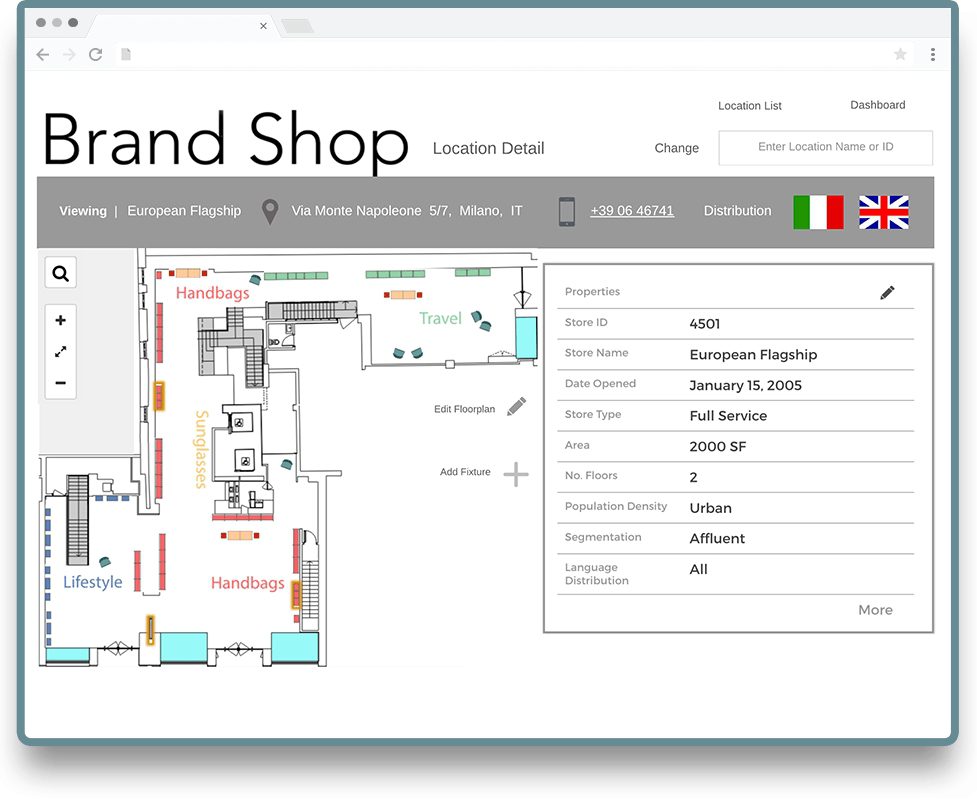The width and height of the screenshot is (977, 800).
Task: Click the phone icon in the gray bar
Action: pos(567,212)
